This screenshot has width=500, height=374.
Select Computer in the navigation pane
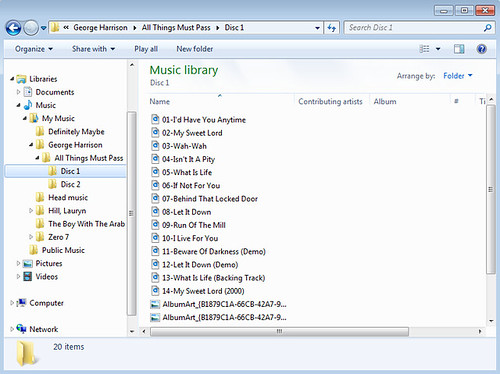point(46,303)
